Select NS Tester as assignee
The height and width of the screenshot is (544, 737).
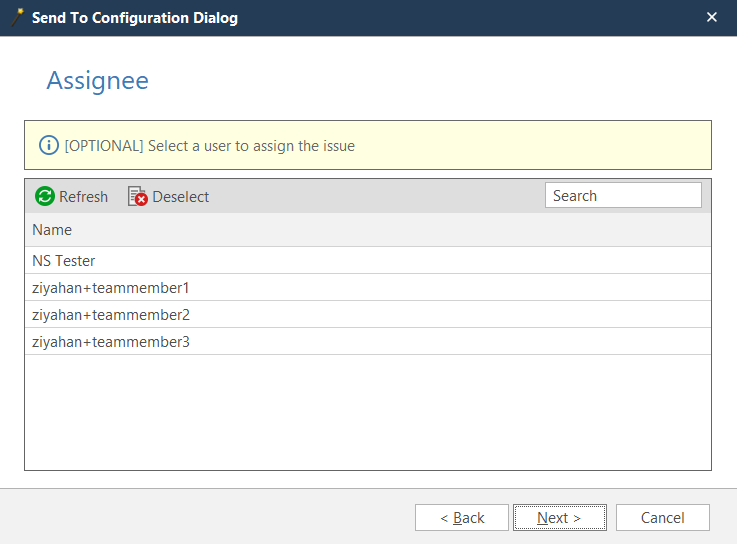(64, 261)
